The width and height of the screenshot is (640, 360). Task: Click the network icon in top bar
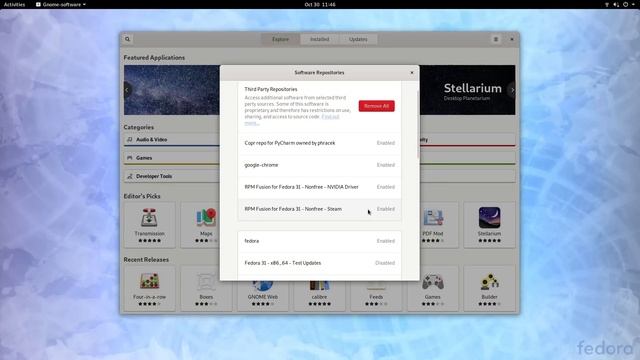click(607, 4)
